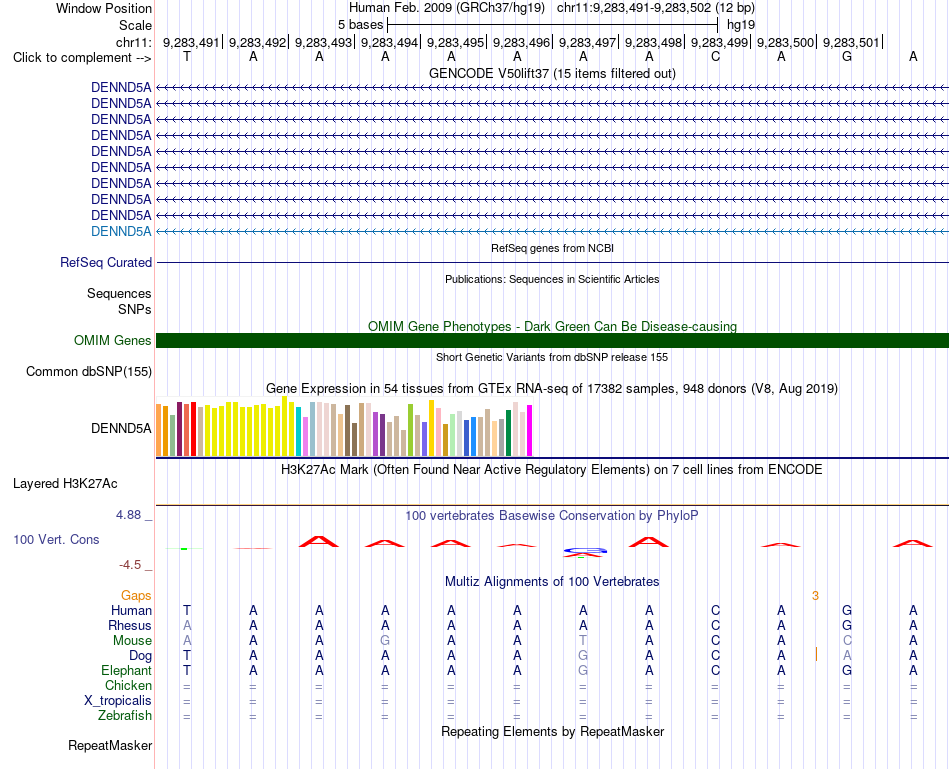This screenshot has height=769, width=950.
Task: Click the hg19 text beside the scale bar
Action: click(741, 25)
